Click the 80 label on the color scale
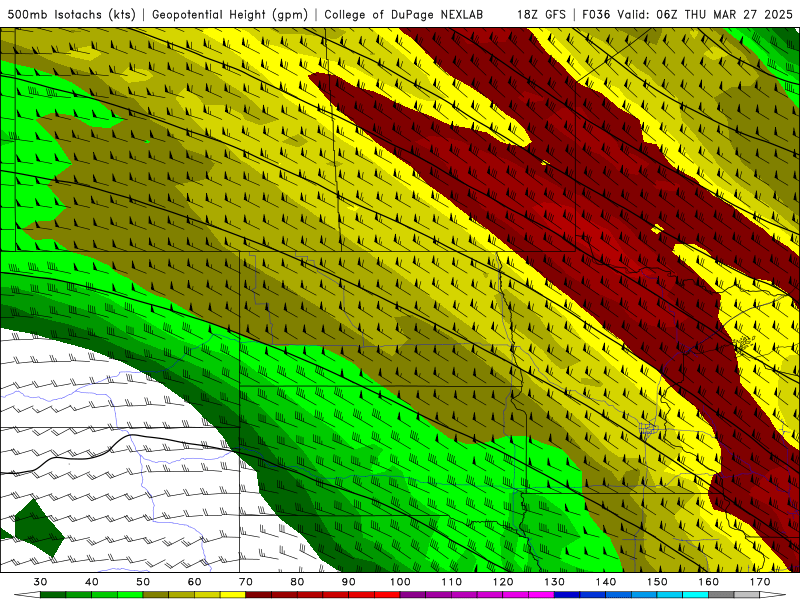Viewport: 800px width, 600px height. click(297, 582)
